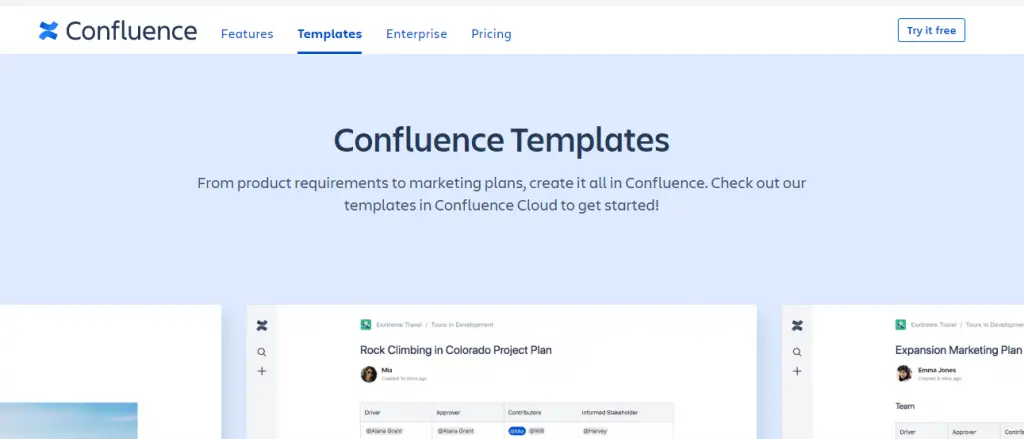Click plus icon in Expansion Marketing card sidebar
The image size is (1024, 439).
[797, 371]
